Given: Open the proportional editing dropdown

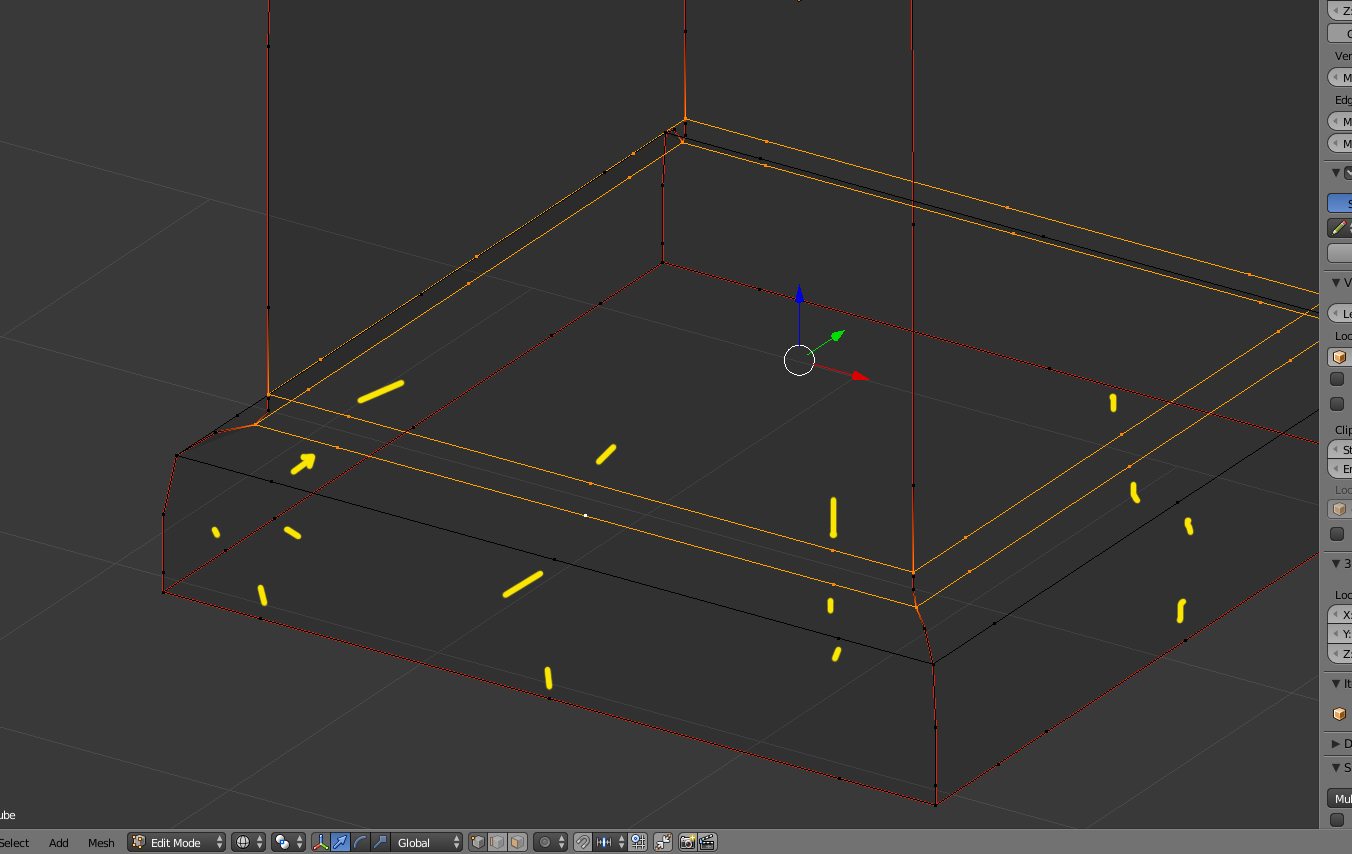Looking at the screenshot, I should tap(550, 843).
